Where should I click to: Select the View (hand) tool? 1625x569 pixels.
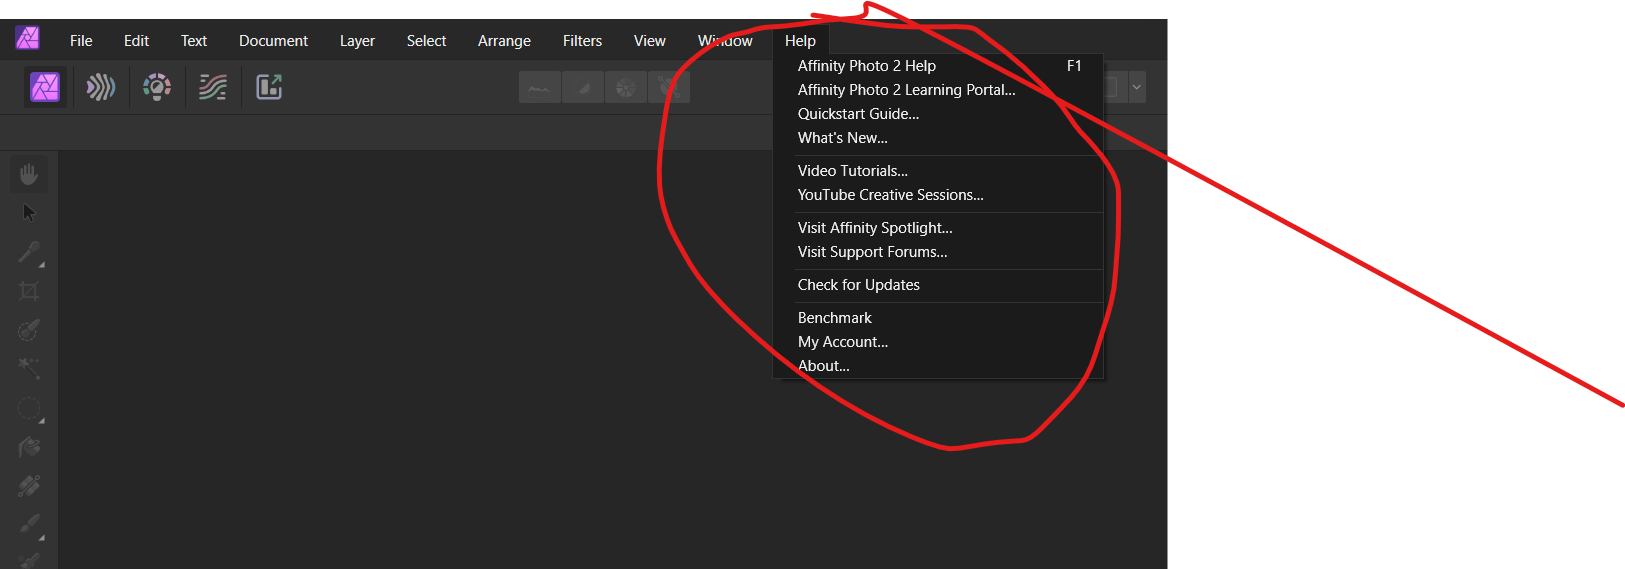point(29,174)
